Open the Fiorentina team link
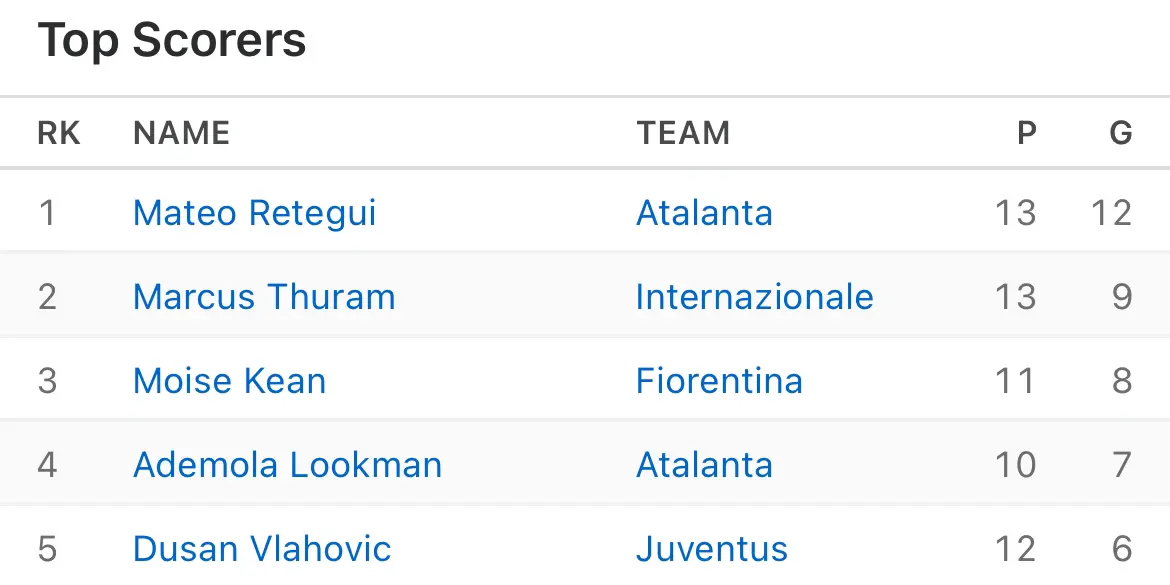This screenshot has height=585, width=1170. pos(719,381)
